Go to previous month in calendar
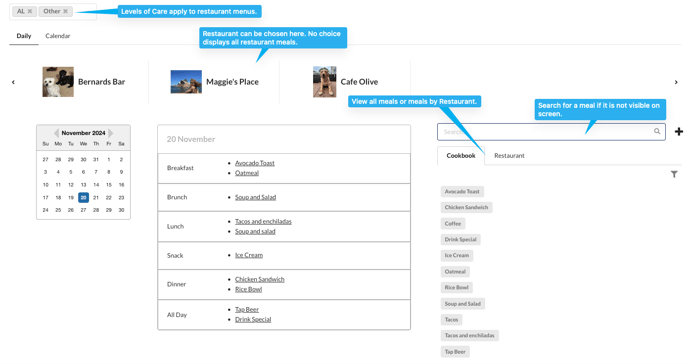 [56, 132]
